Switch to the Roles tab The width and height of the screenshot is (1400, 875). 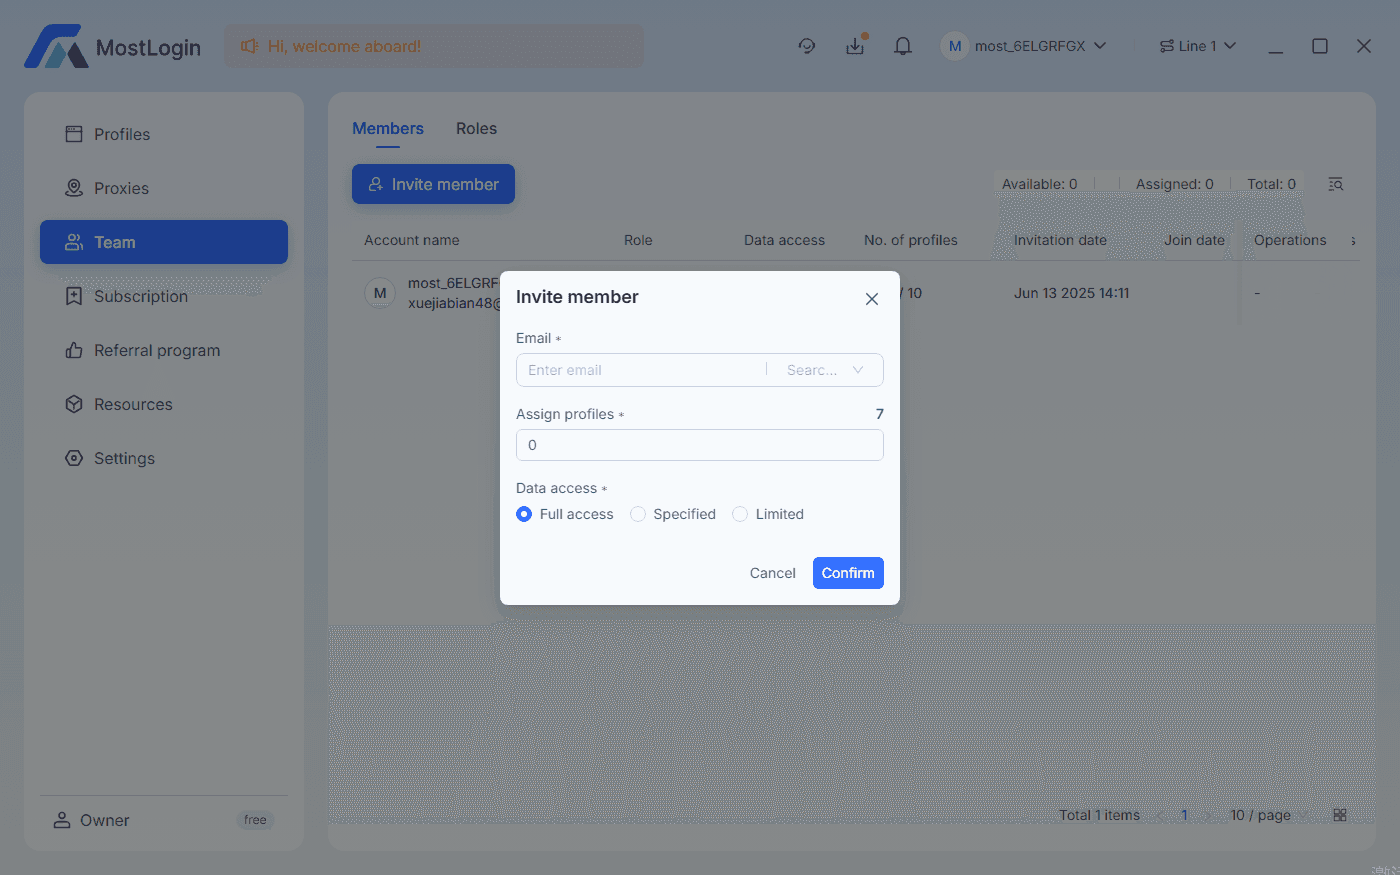click(476, 128)
